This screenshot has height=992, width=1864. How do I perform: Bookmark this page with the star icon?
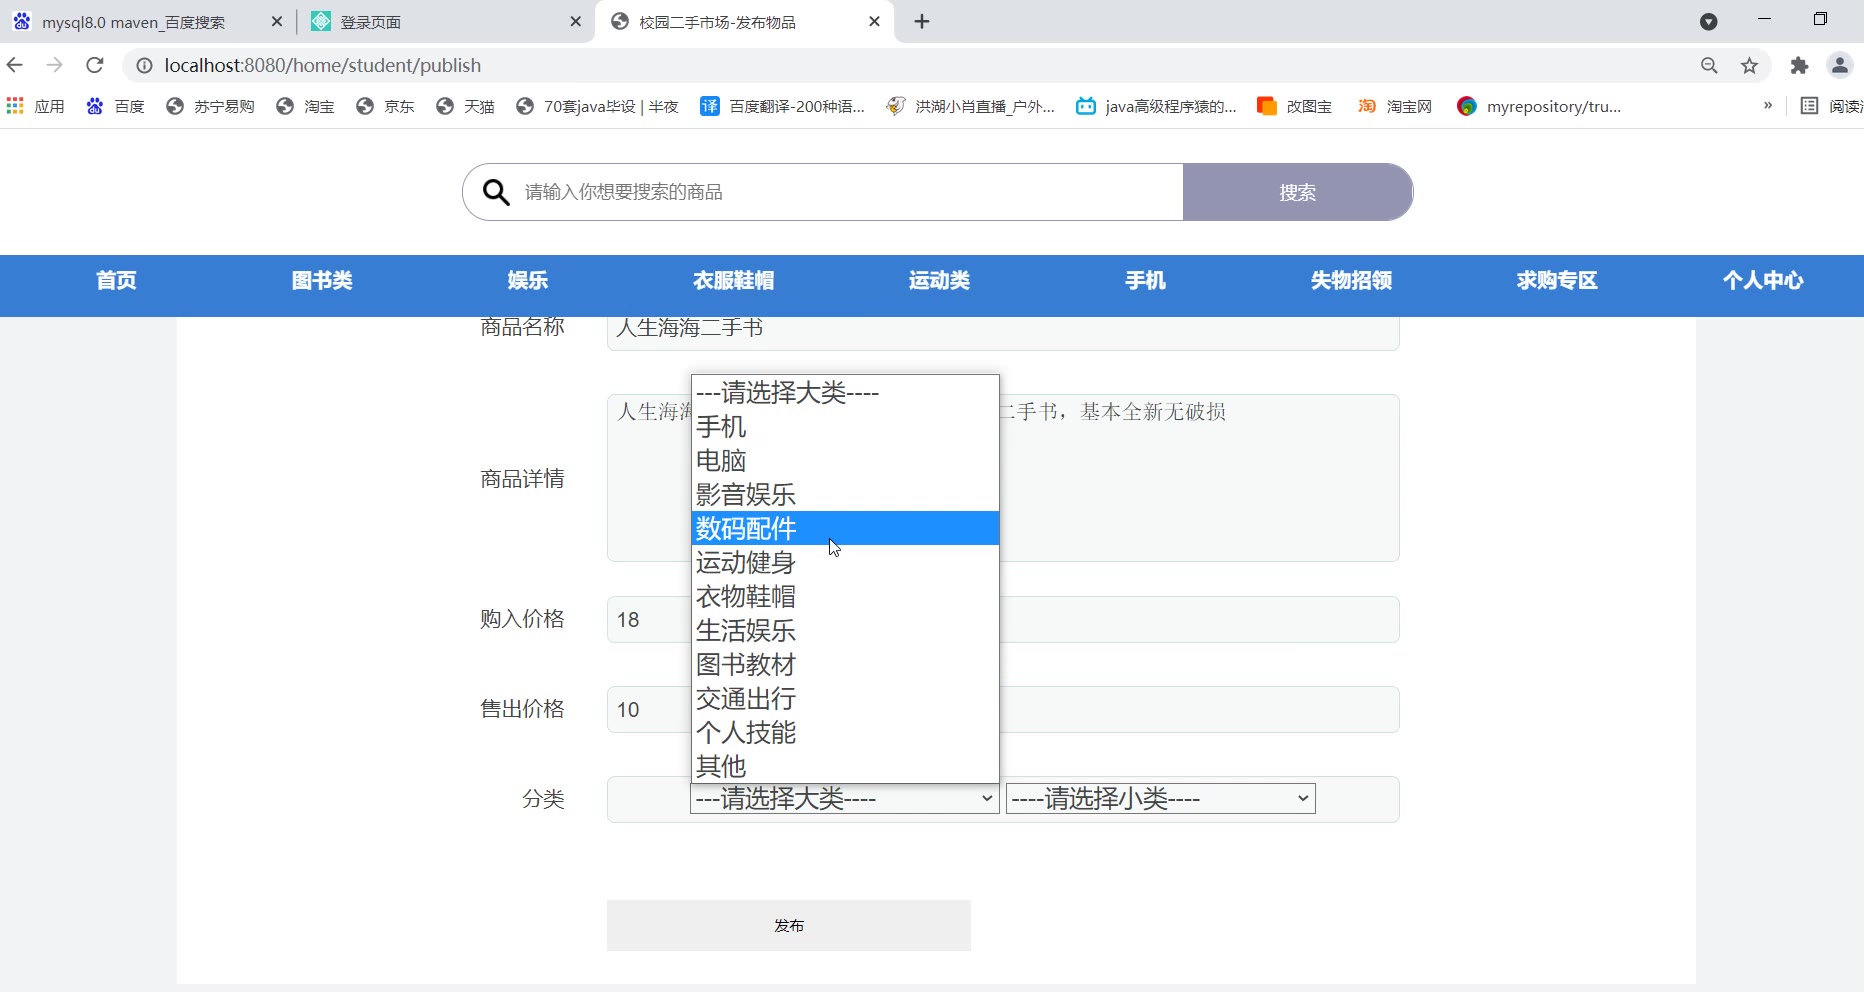coord(1749,65)
